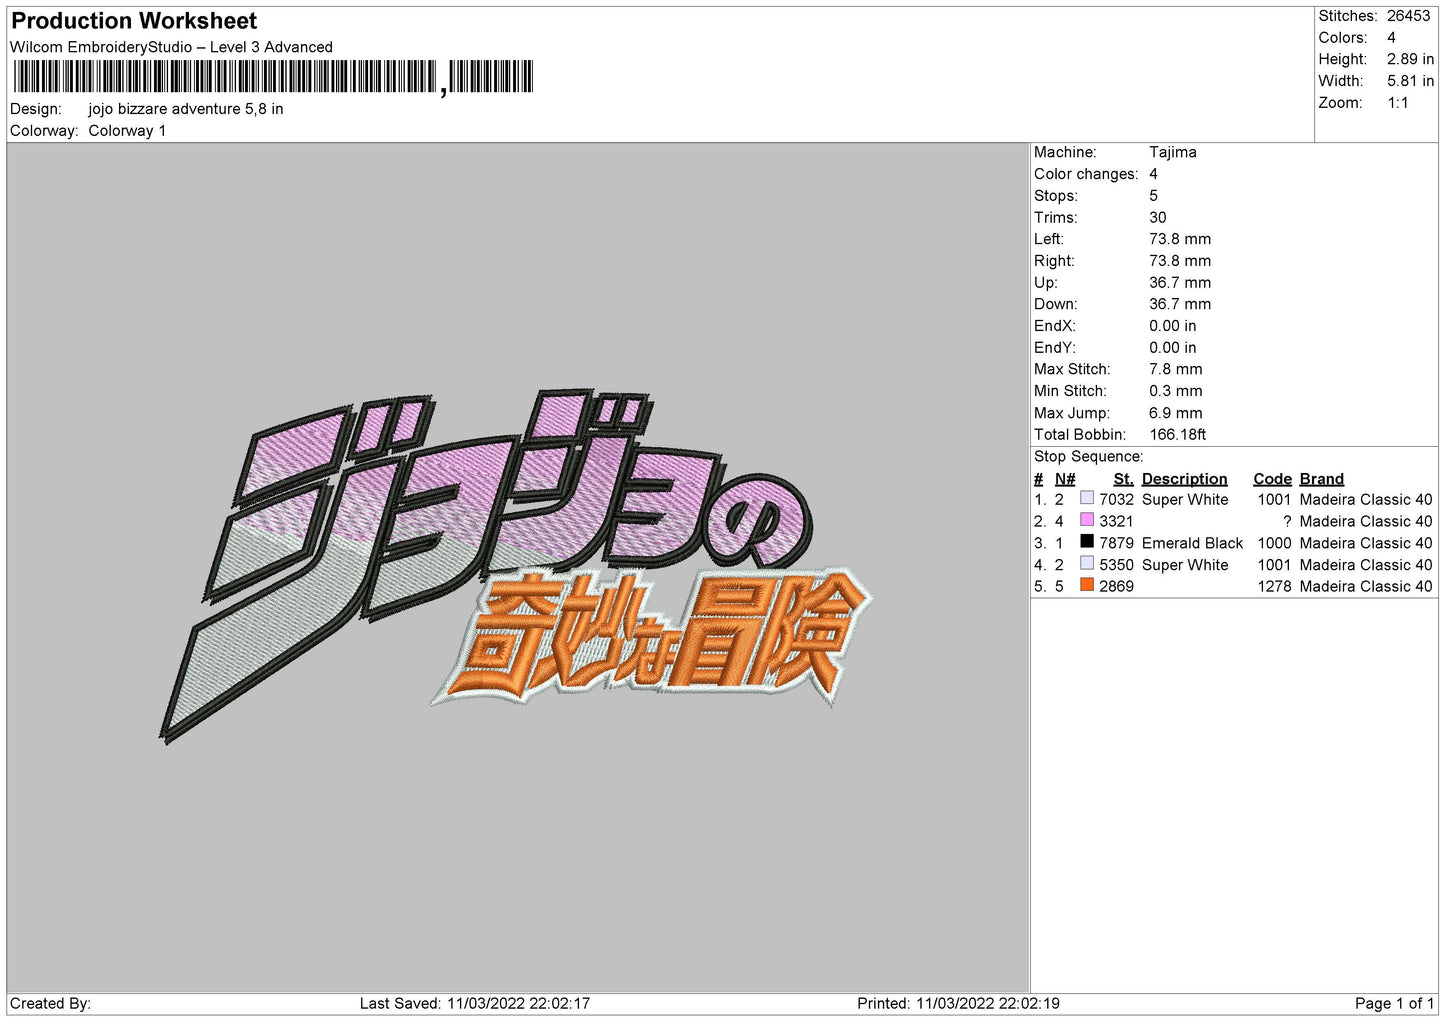The image size is (1445, 1021).
Task: Click the design name 'jojo bizzare adventure 5,8 in'
Action: tap(186, 109)
